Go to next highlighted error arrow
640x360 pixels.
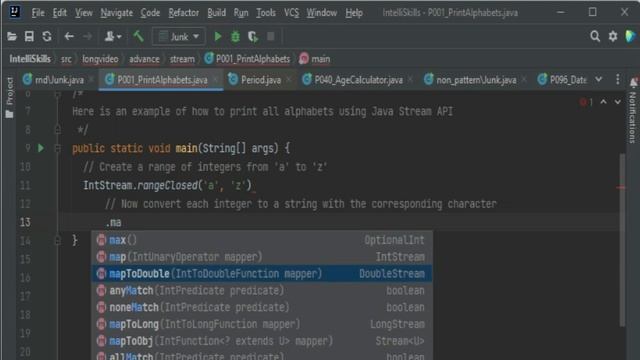pos(618,102)
